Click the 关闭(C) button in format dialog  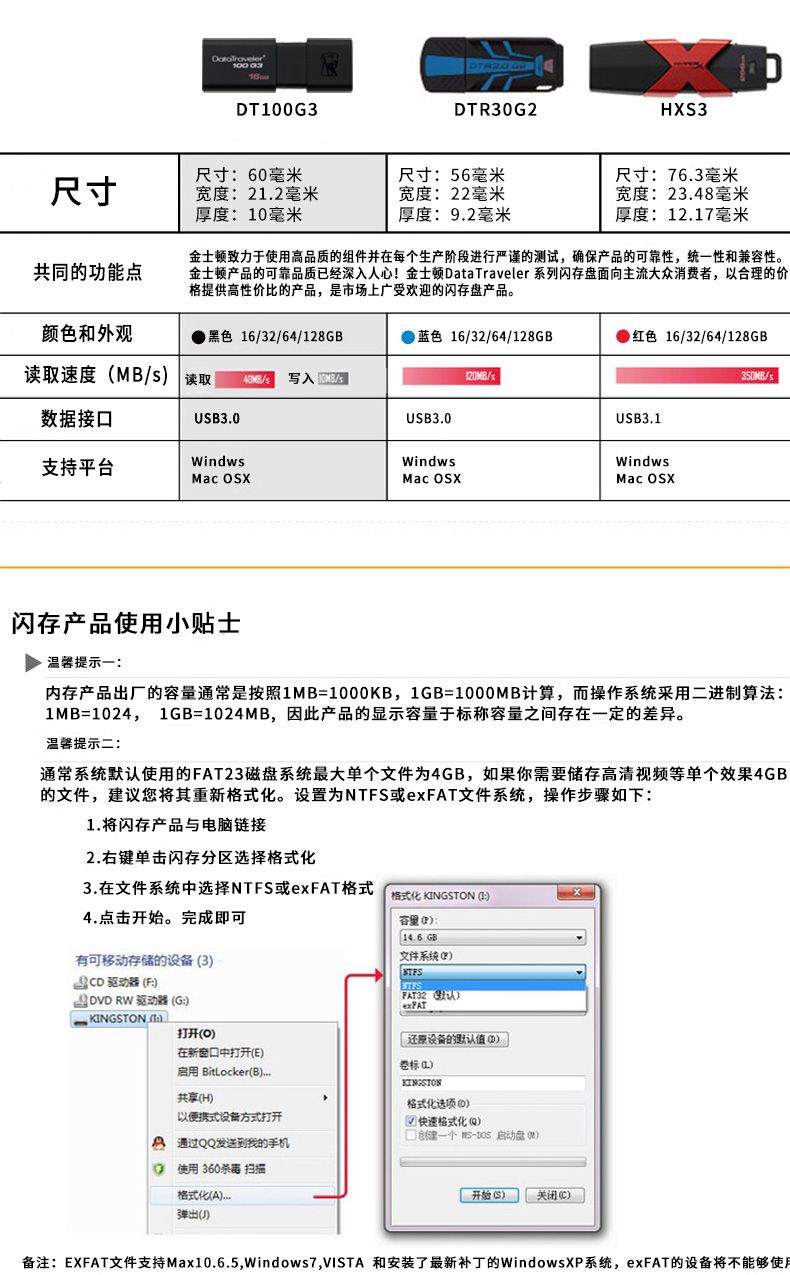[554, 1195]
